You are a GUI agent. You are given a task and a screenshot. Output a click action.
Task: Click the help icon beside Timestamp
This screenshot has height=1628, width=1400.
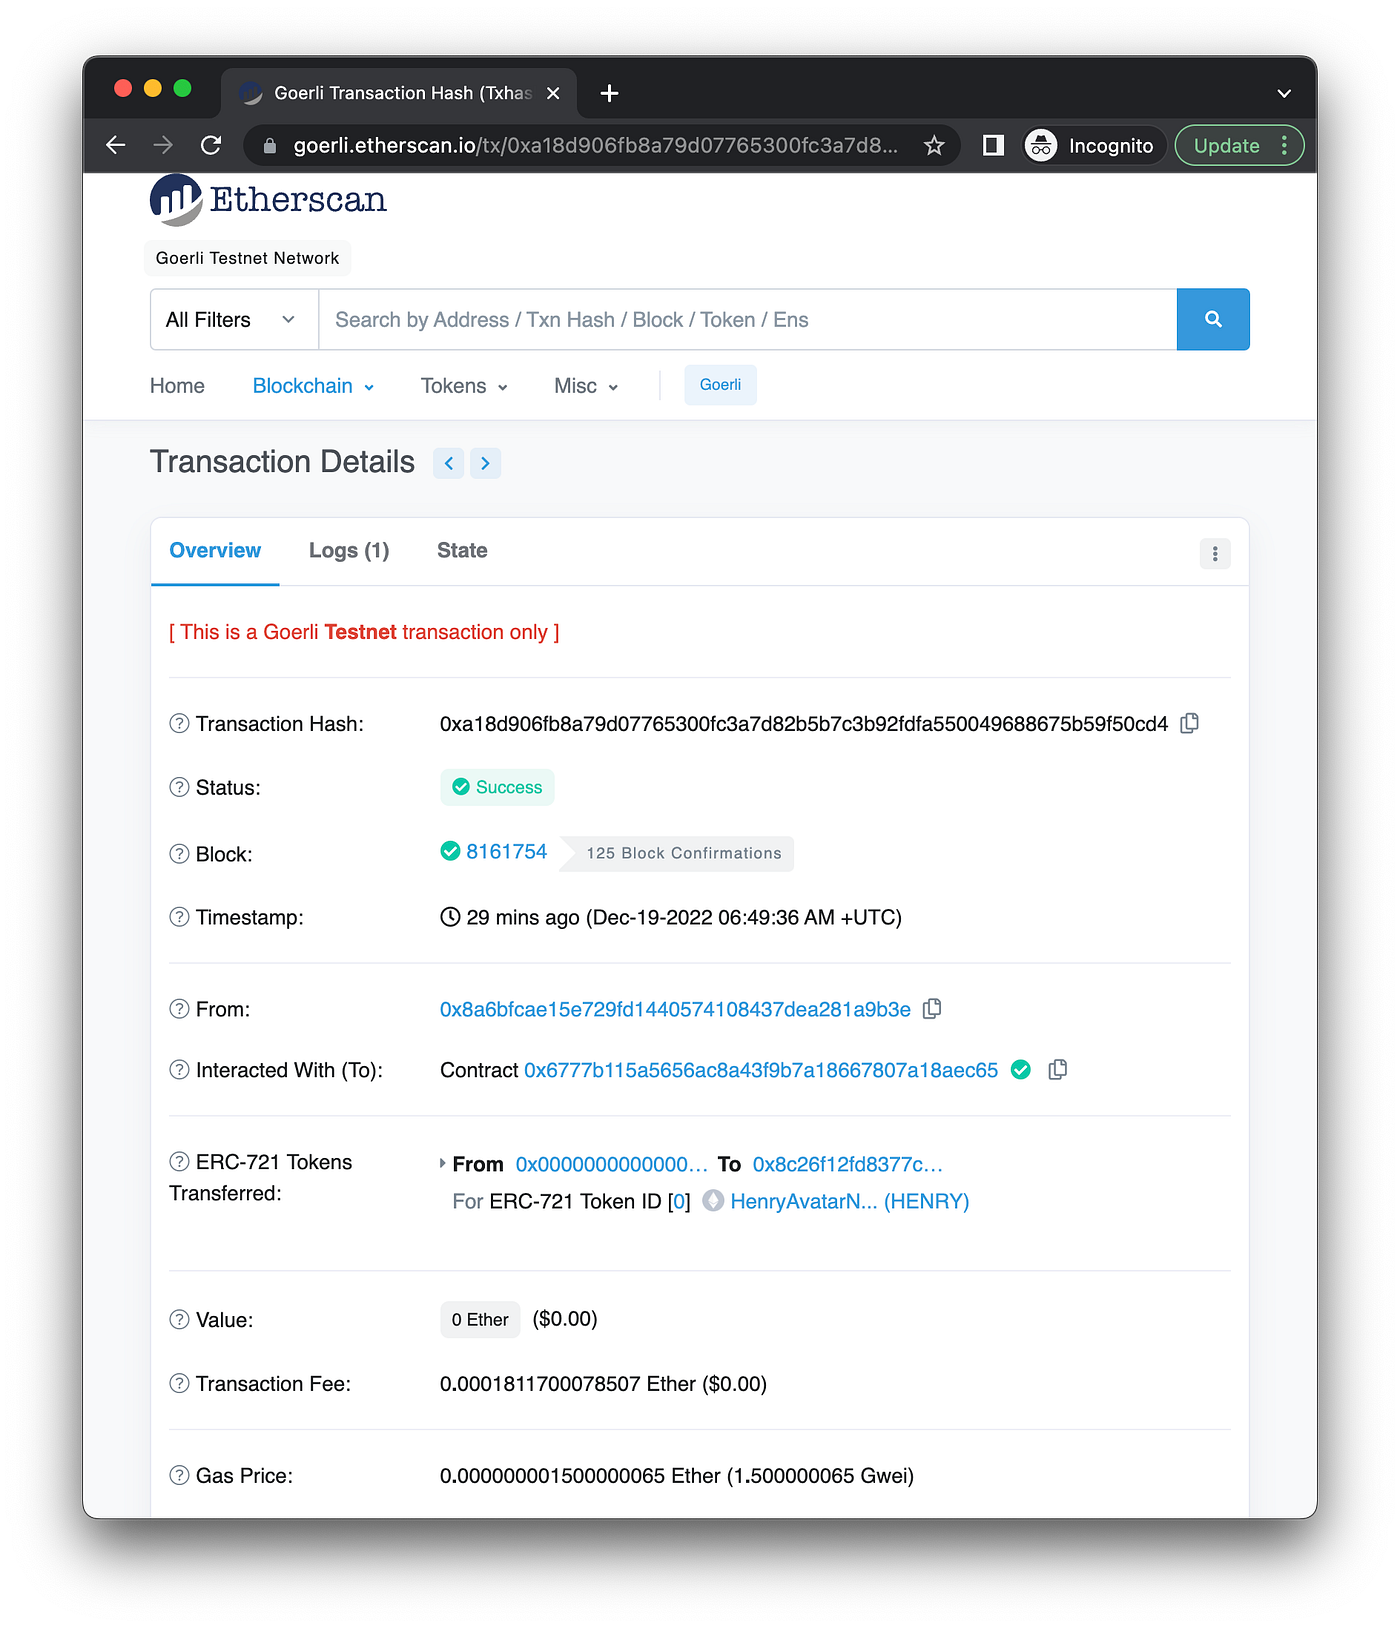click(179, 917)
